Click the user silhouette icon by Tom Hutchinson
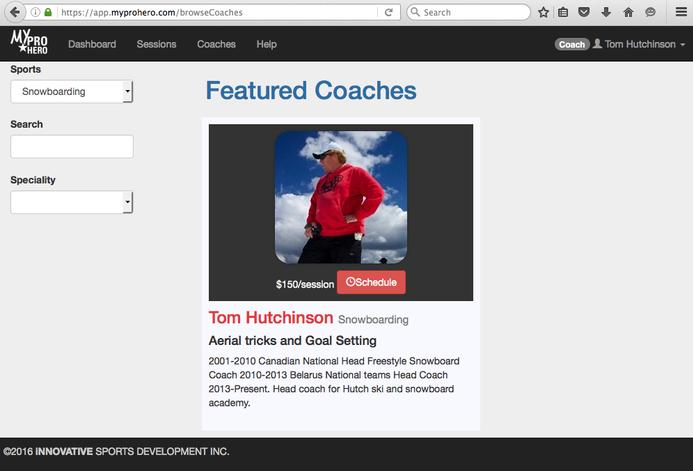693x471 pixels. pos(597,44)
